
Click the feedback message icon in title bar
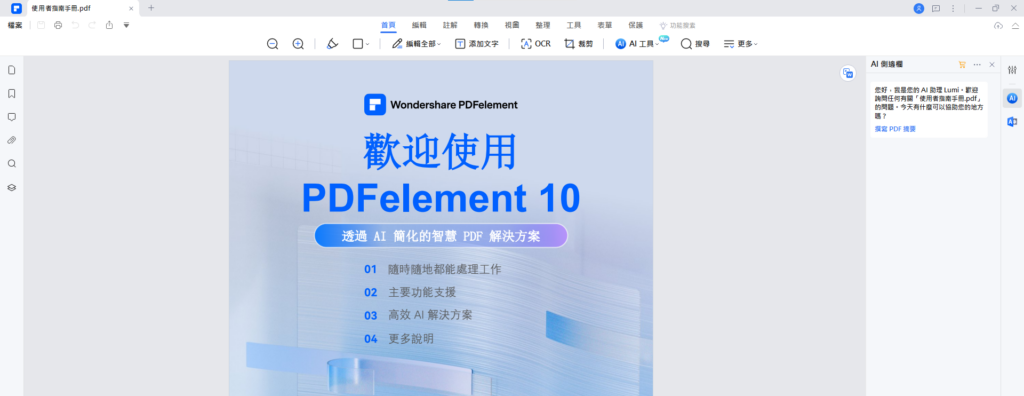click(x=936, y=8)
